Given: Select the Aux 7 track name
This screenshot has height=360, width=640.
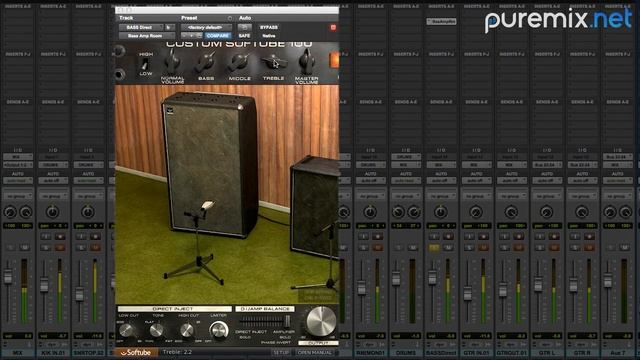Looking at the screenshot, I should [618, 353].
